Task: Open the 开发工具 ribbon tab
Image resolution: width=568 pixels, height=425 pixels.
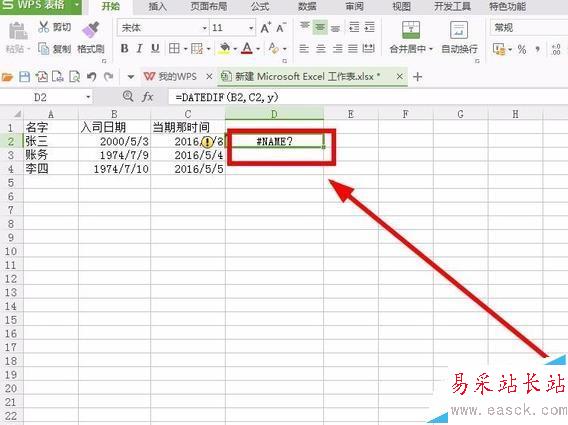Action: (452, 7)
